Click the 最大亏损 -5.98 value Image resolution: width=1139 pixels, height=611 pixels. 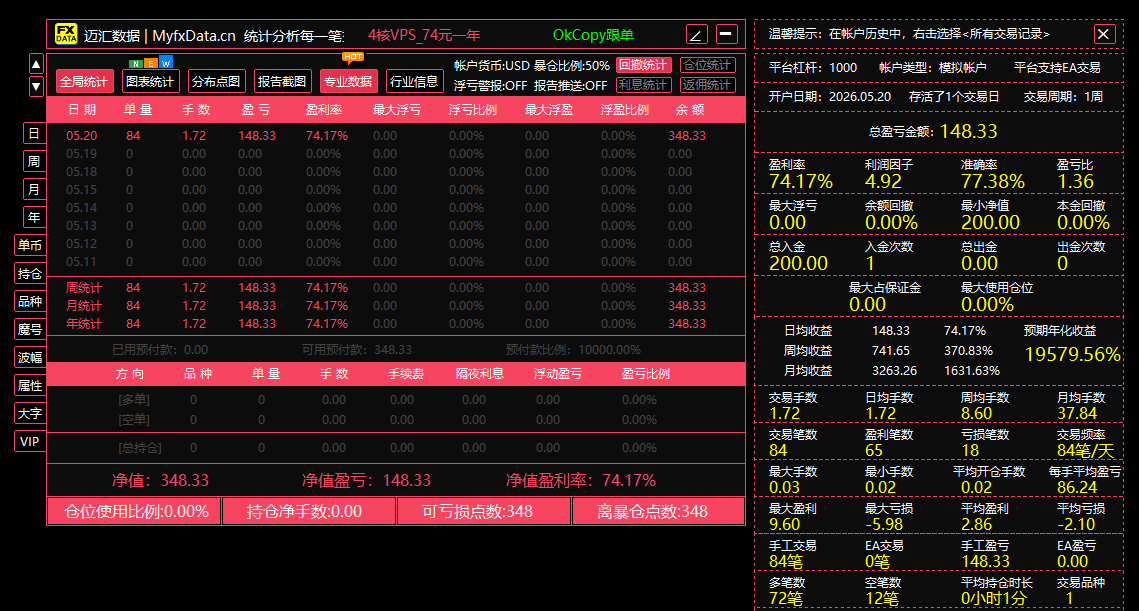coord(884,525)
